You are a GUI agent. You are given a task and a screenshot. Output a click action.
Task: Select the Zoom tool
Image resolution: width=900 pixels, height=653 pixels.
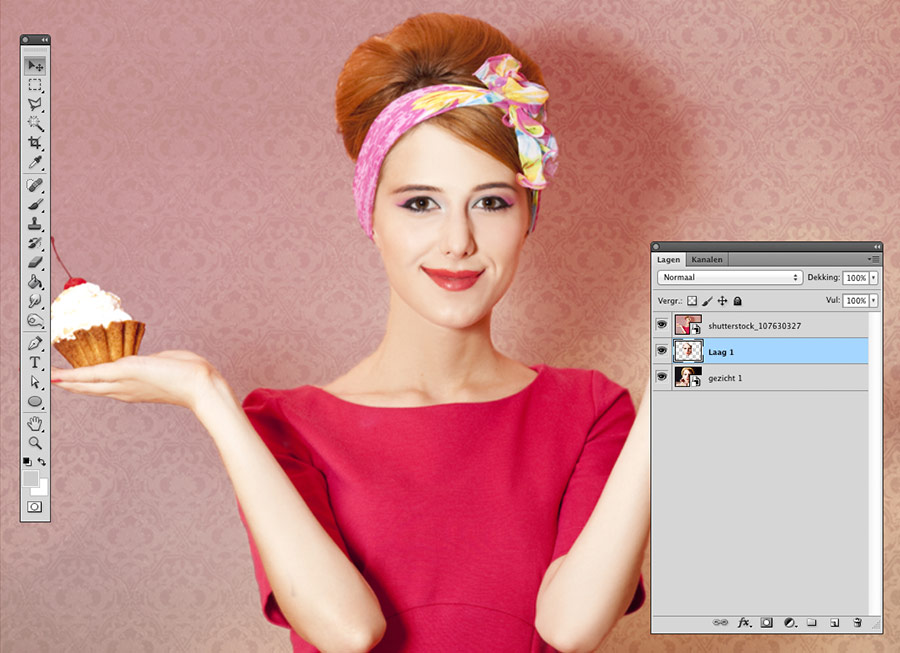[x=35, y=443]
